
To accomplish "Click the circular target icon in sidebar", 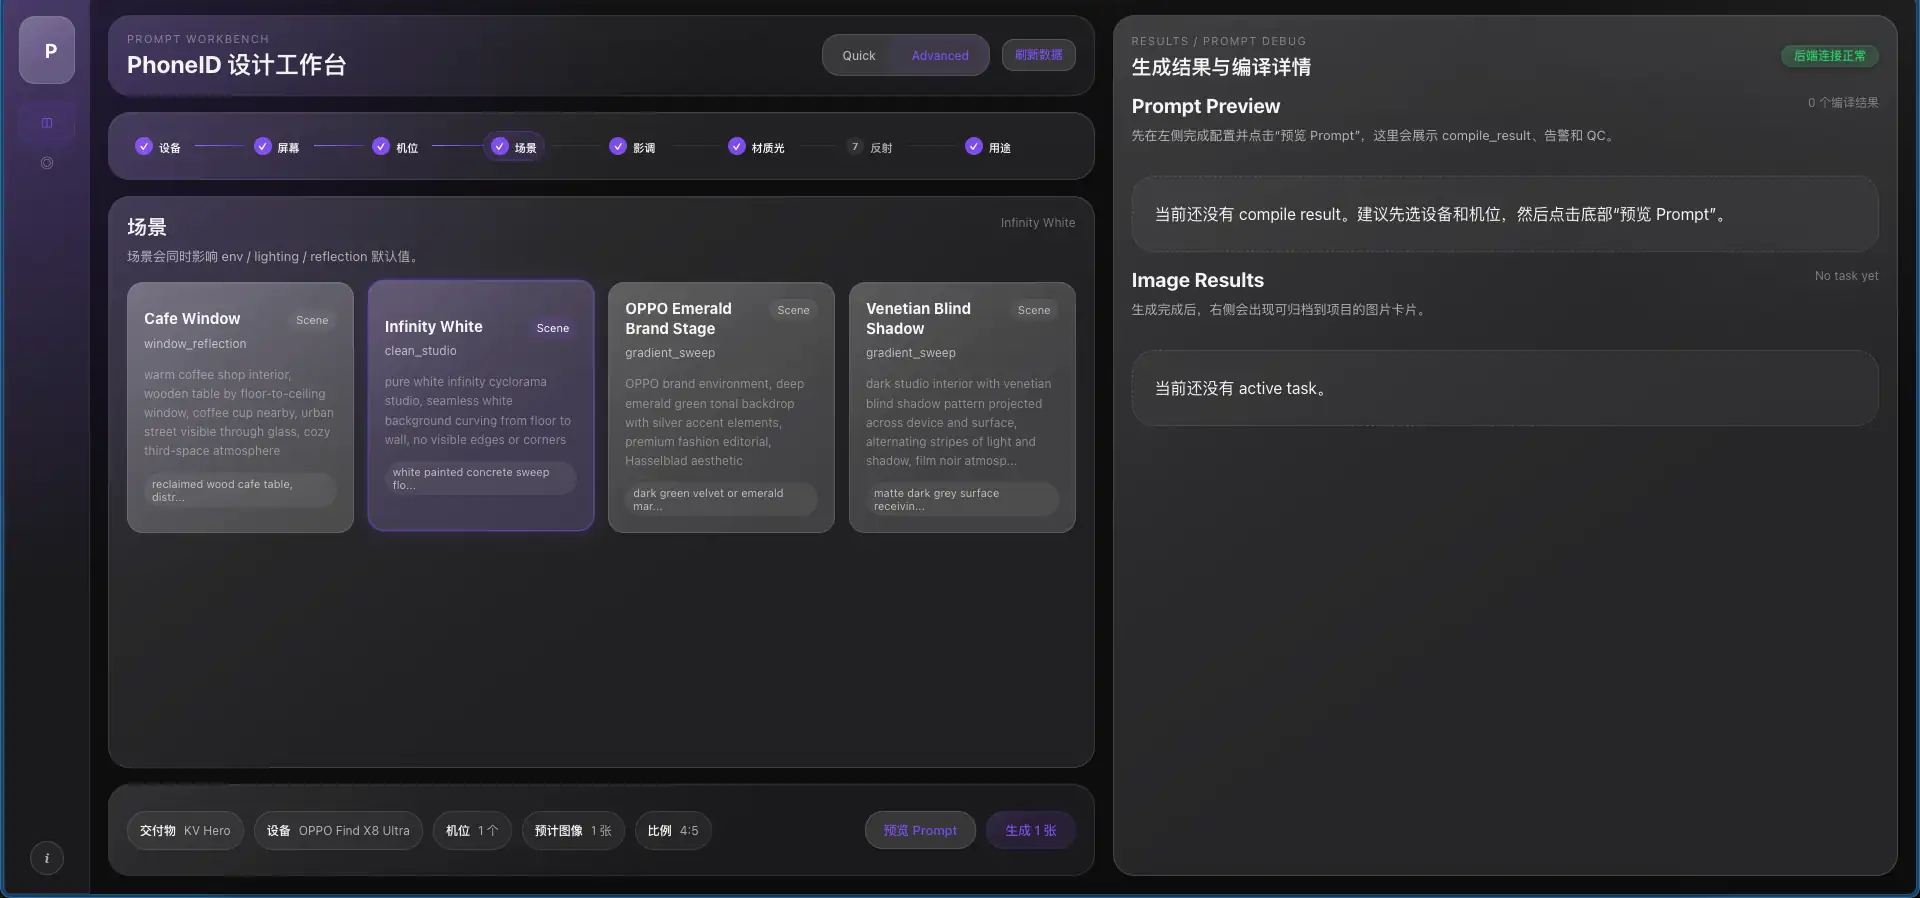I will click(x=47, y=163).
